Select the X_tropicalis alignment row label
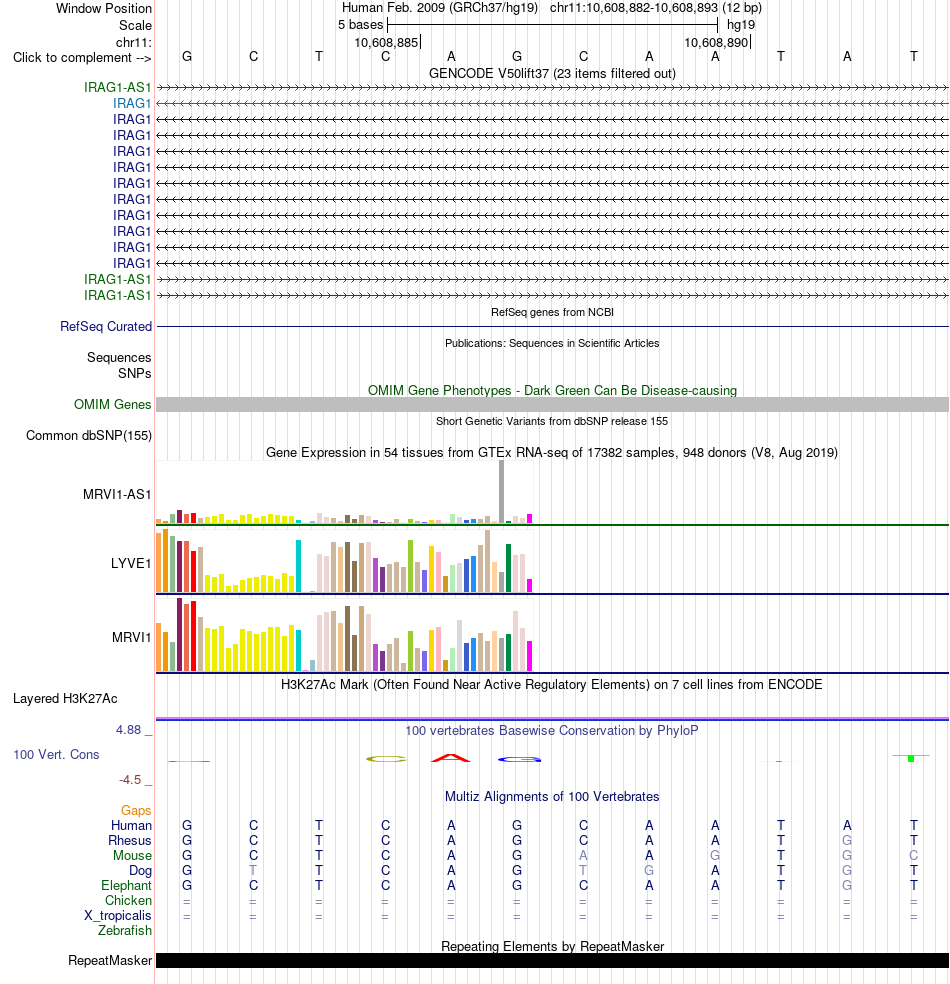The height and width of the screenshot is (984, 950). [x=117, y=916]
